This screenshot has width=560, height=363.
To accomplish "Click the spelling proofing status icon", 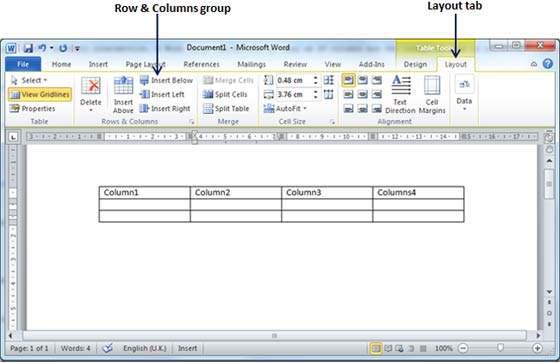I will click(107, 348).
